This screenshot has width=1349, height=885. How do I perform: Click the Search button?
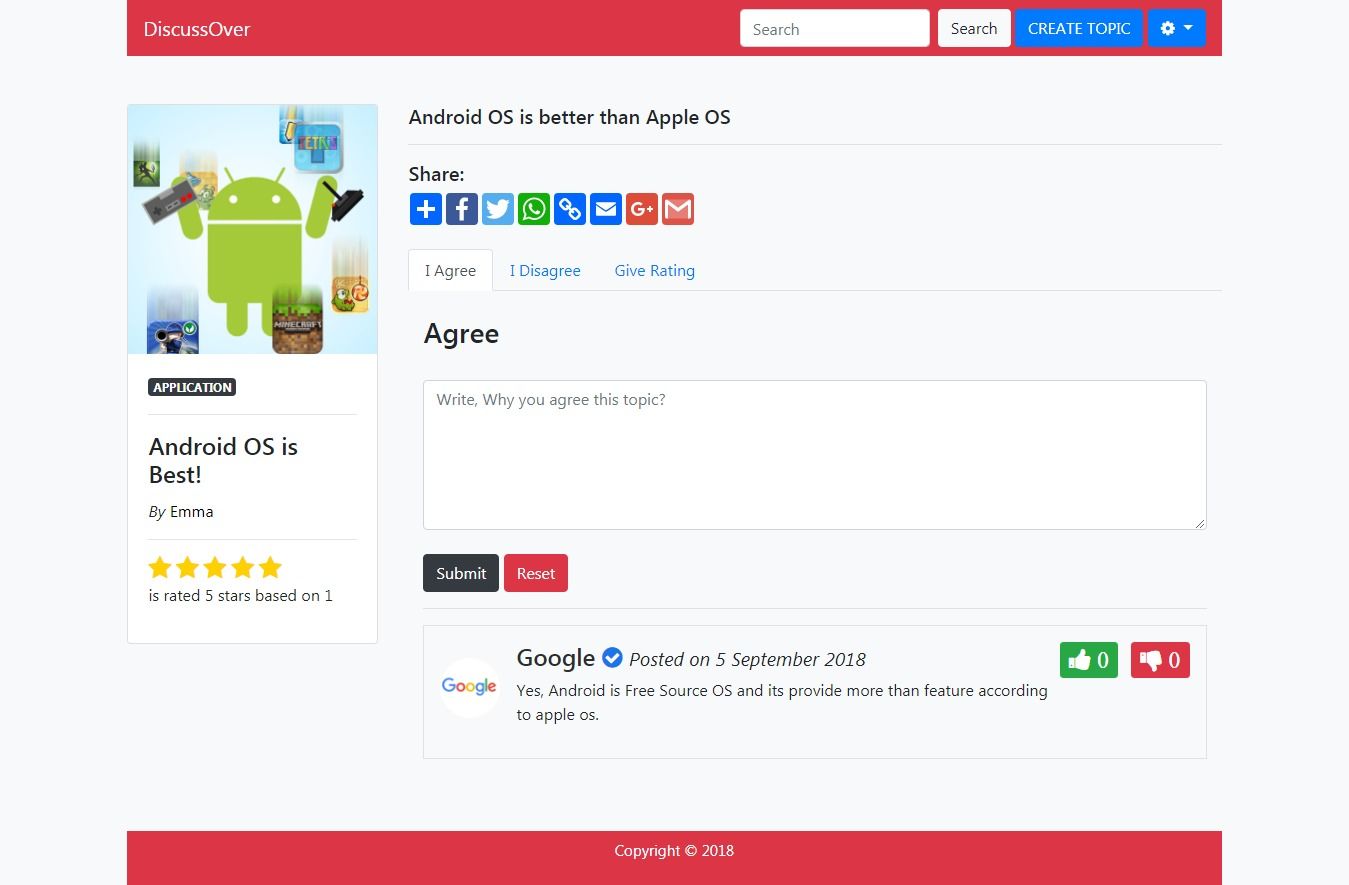(974, 29)
